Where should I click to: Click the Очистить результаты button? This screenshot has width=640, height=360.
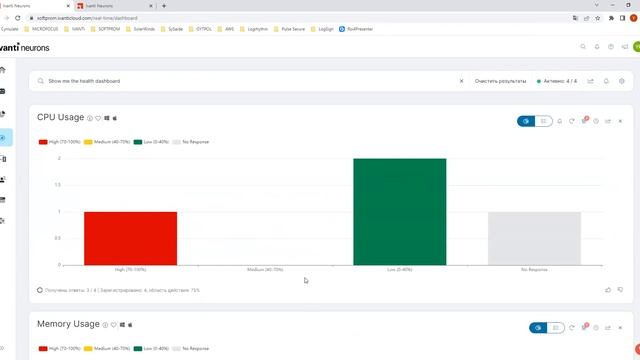[500, 81]
